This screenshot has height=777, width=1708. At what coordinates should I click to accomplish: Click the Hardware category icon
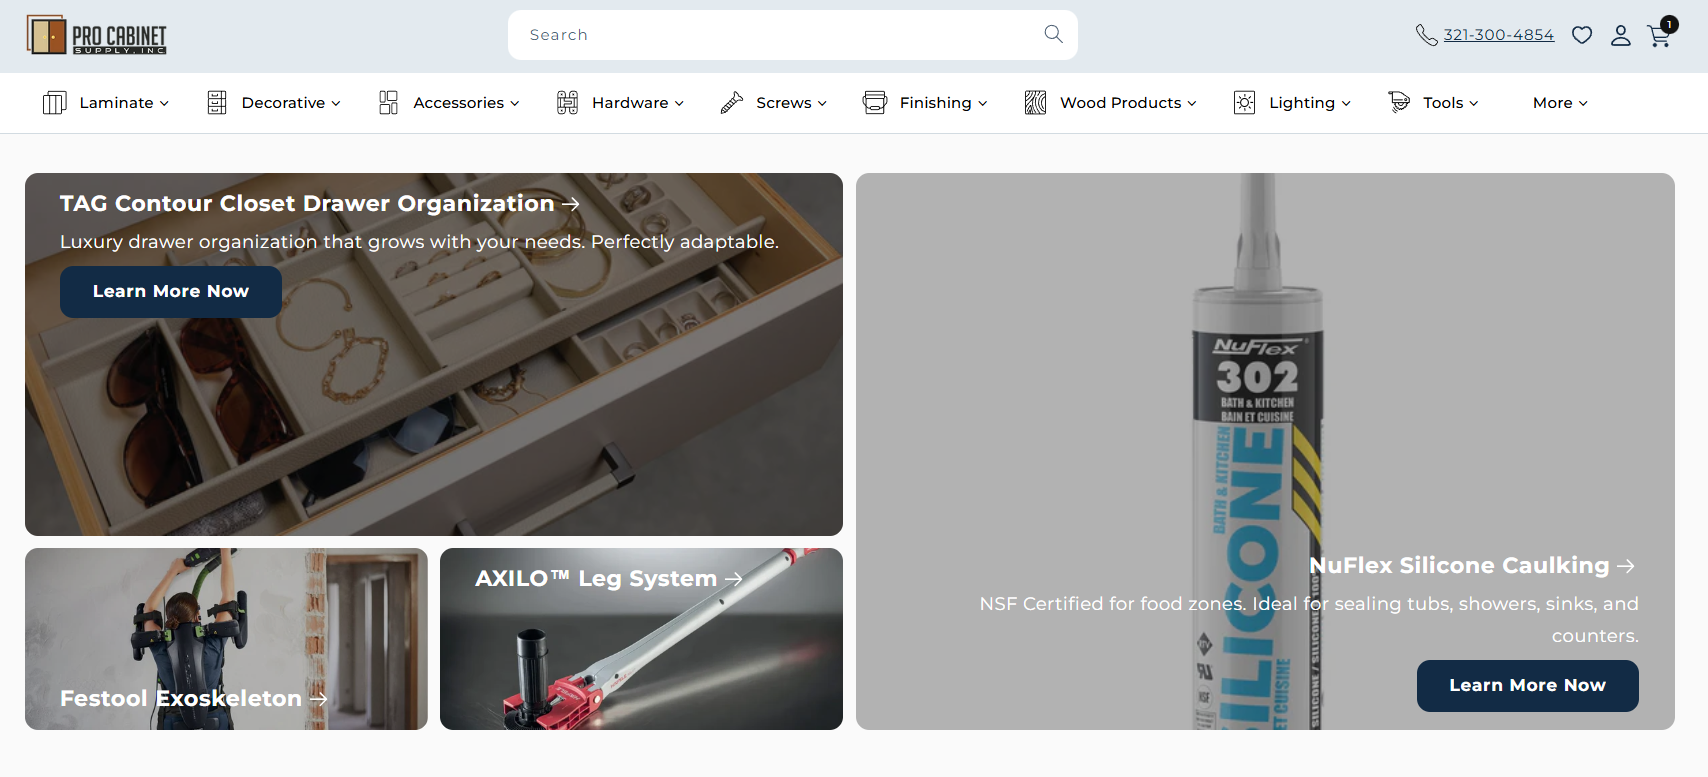pyautogui.click(x=568, y=102)
